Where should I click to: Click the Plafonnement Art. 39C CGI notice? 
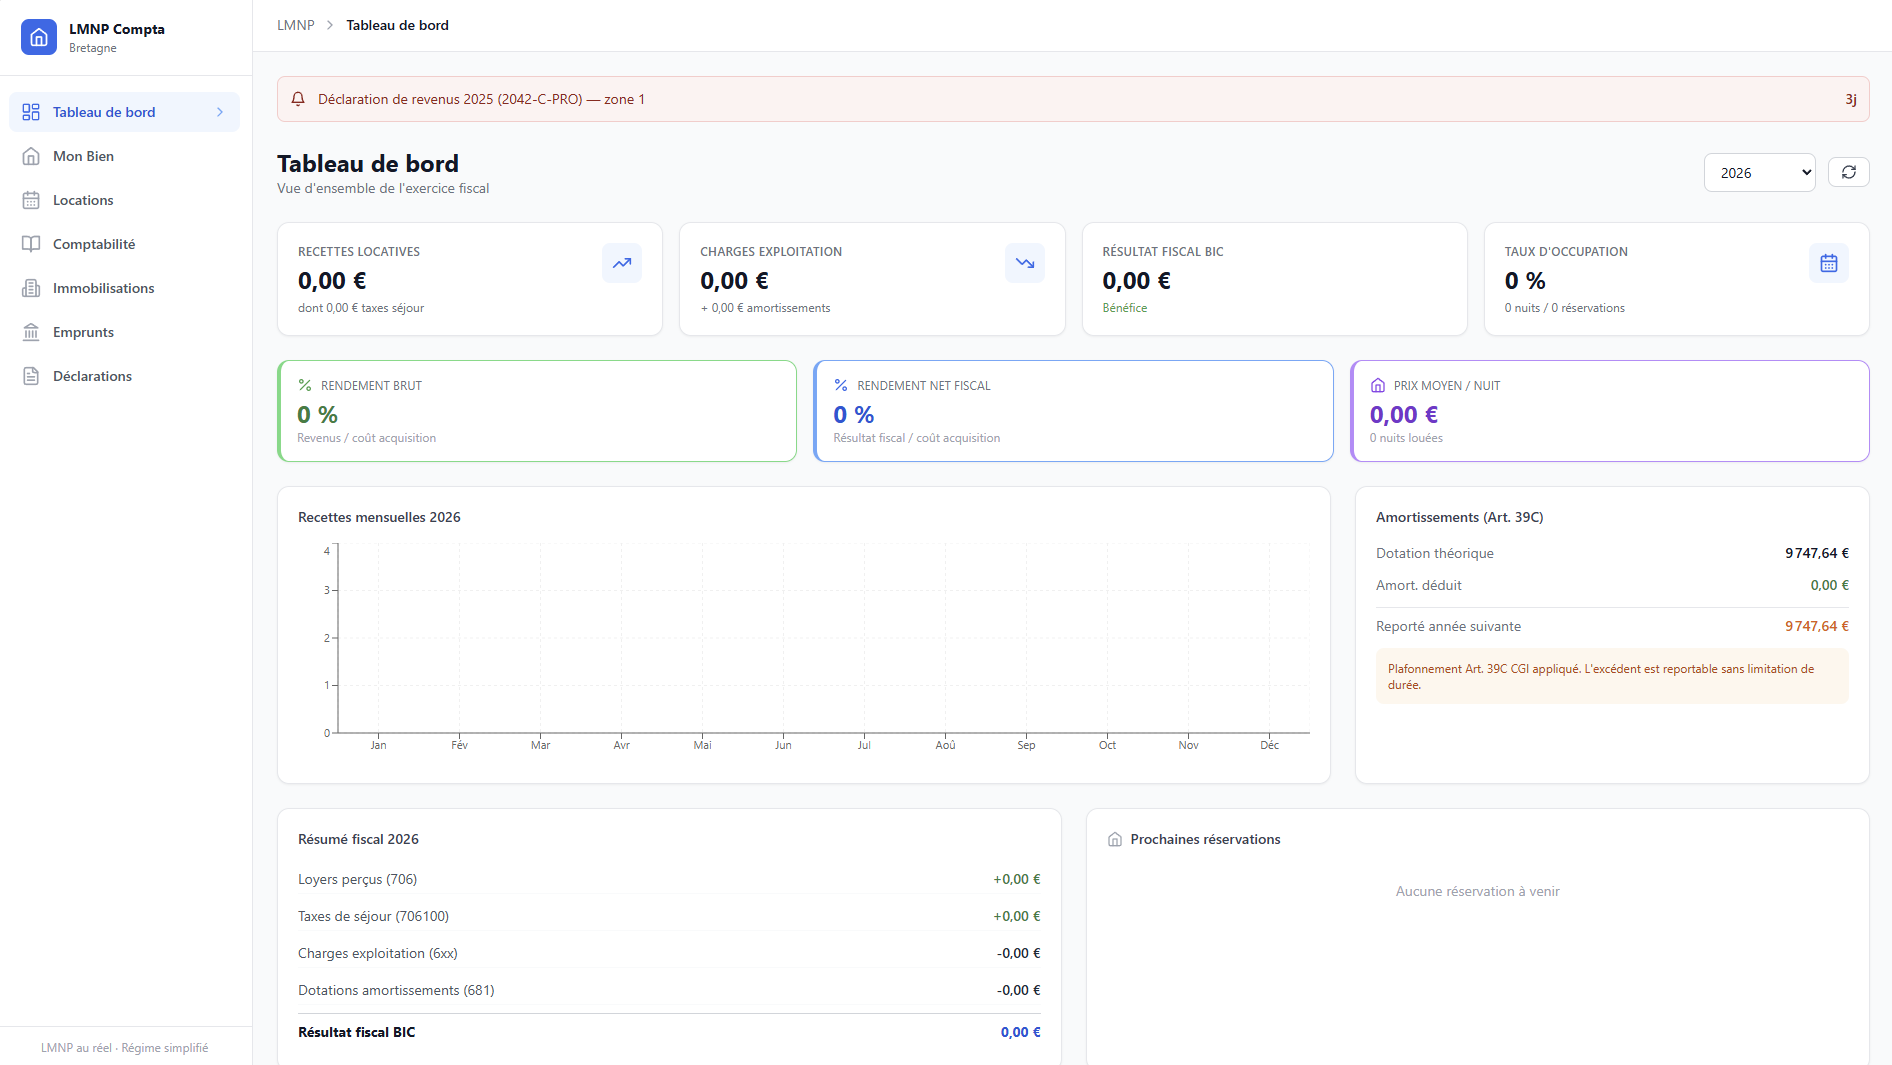(x=1611, y=677)
